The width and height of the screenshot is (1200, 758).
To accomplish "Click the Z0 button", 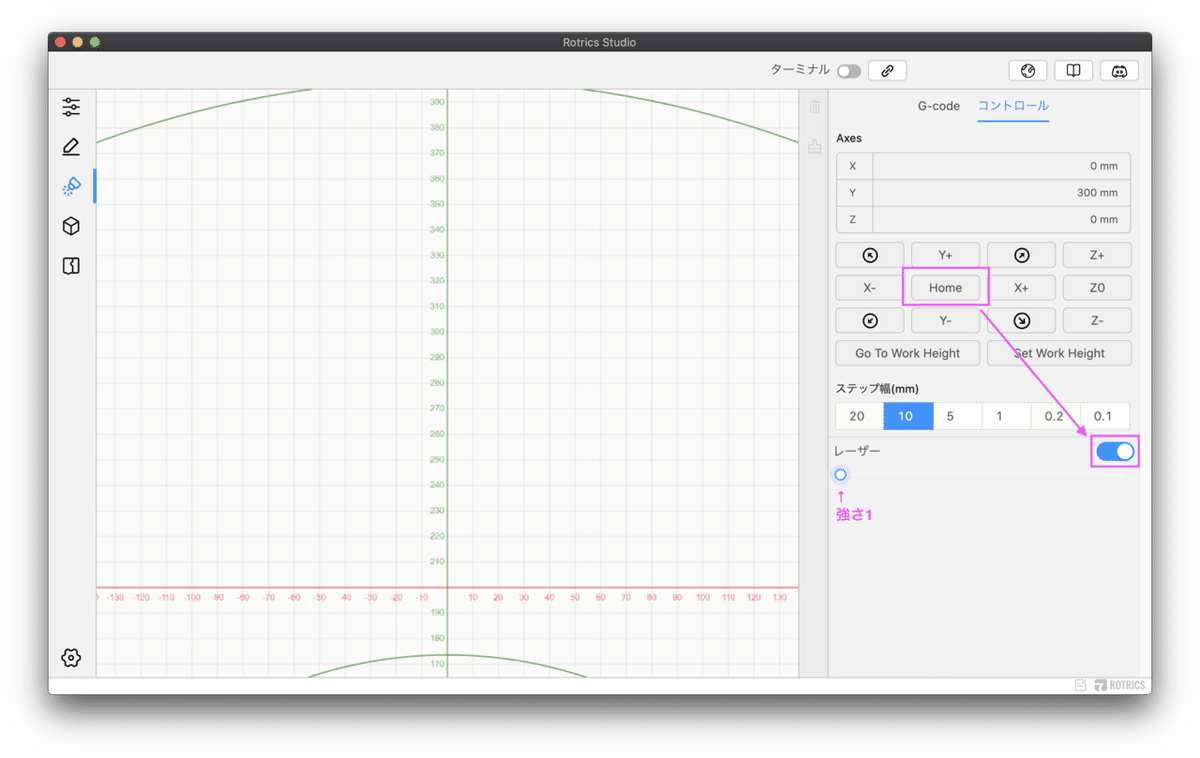I will 1097,288.
